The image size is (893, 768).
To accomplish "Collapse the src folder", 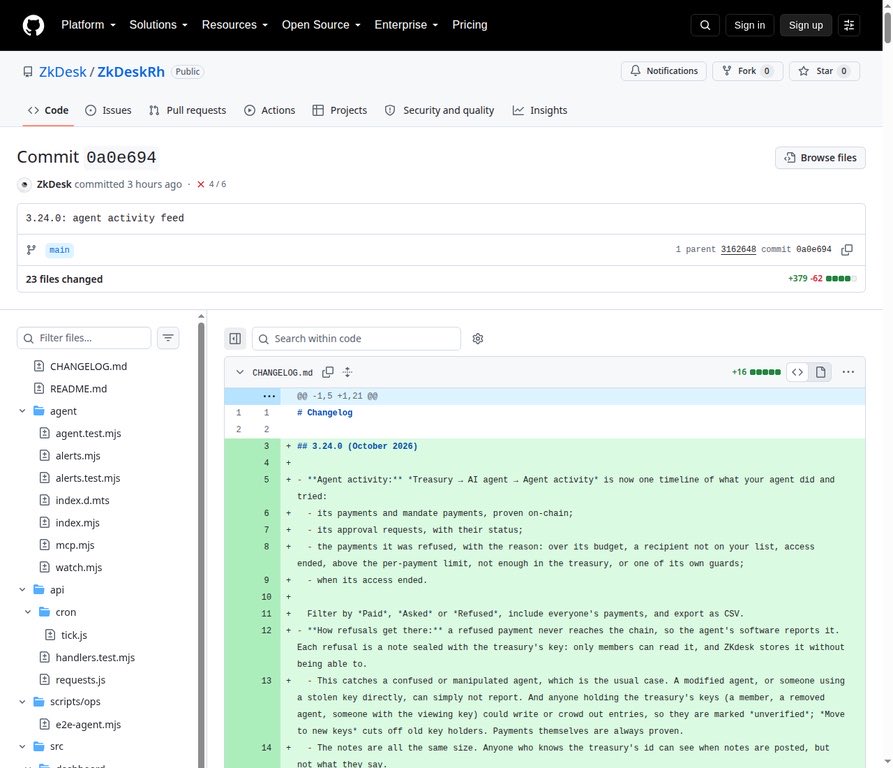I will 22,746.
